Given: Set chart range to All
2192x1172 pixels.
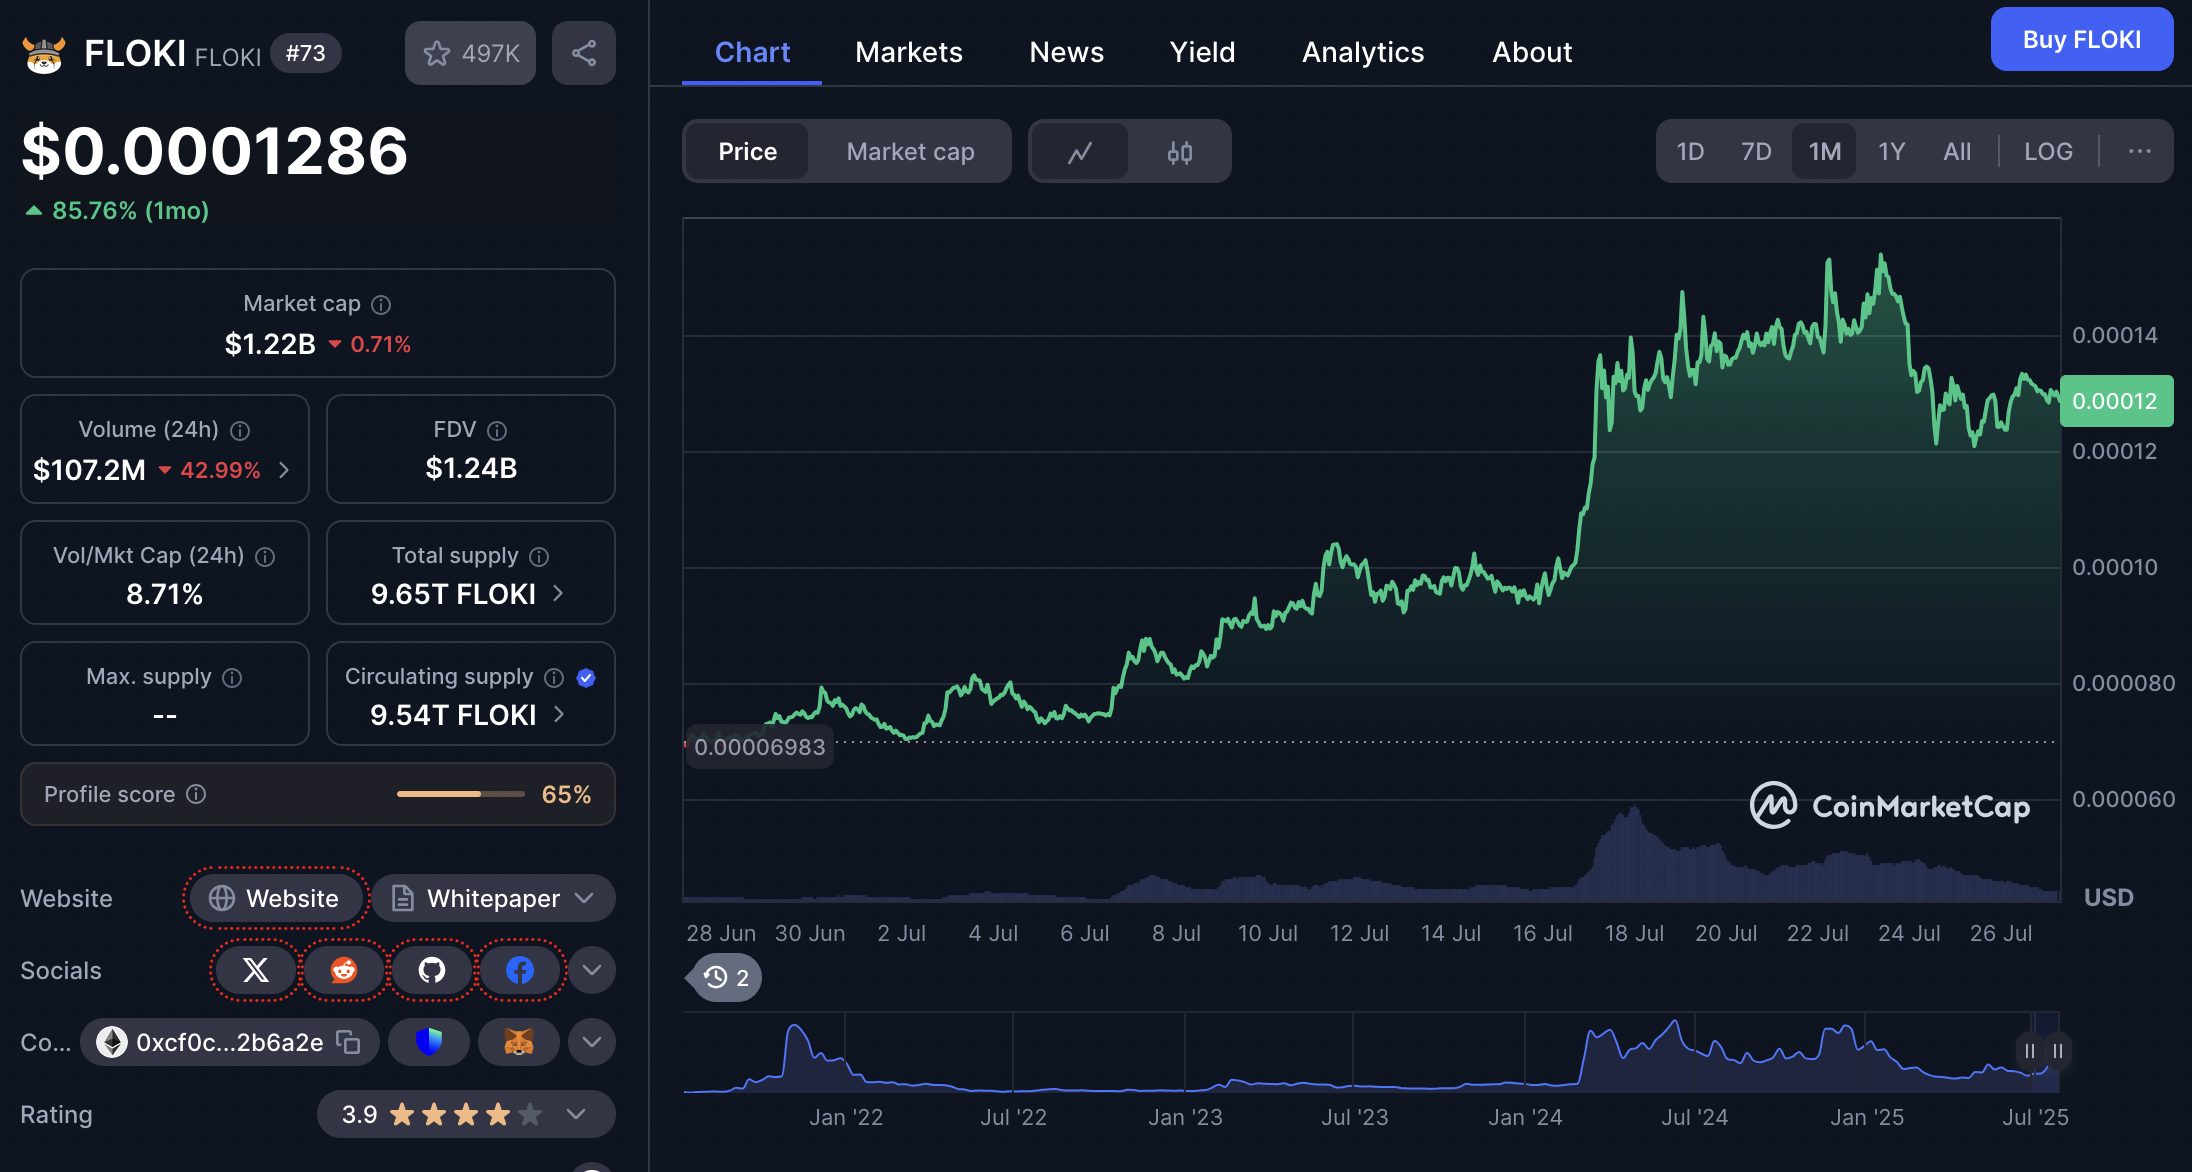Looking at the screenshot, I should click(x=1957, y=151).
